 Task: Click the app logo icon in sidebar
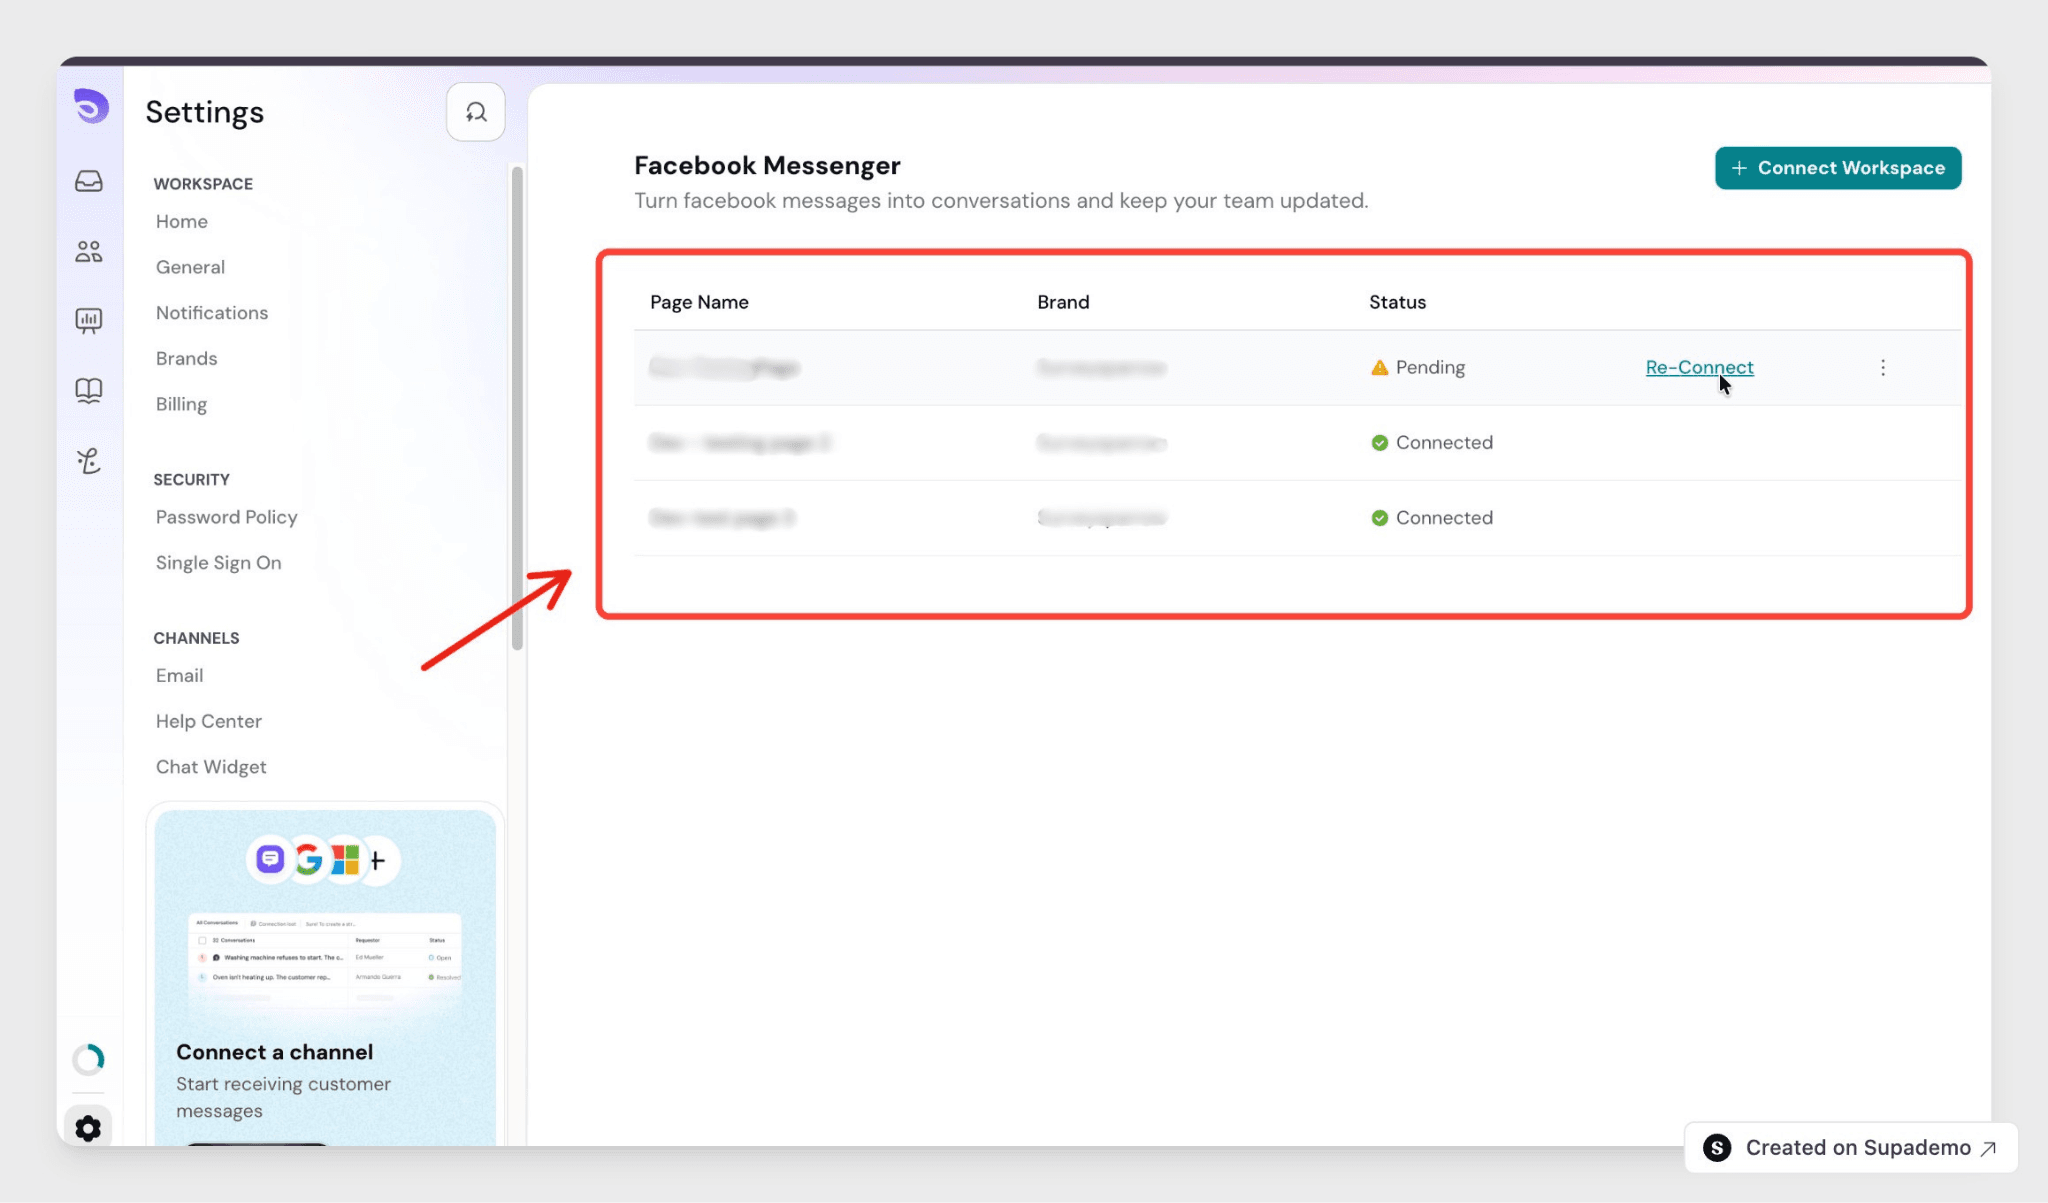point(91,106)
